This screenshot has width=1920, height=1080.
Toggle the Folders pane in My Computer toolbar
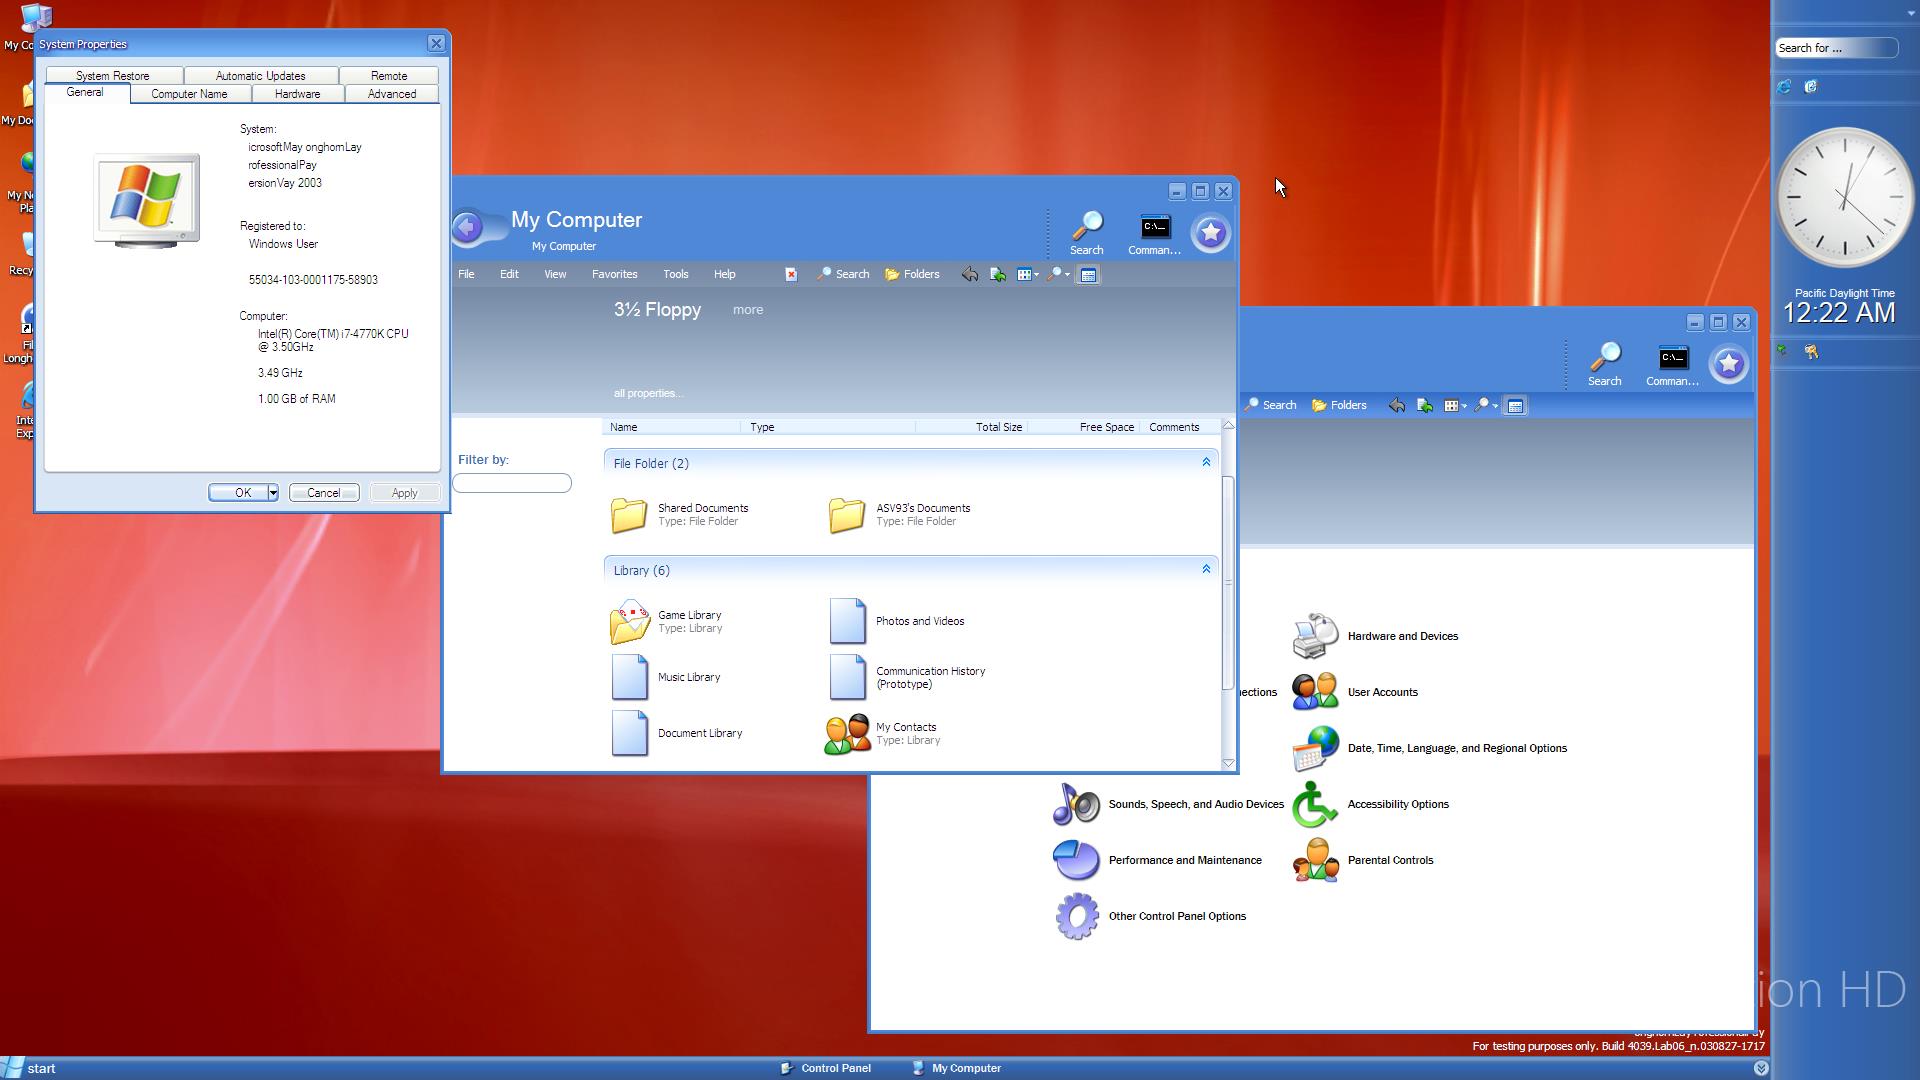pos(912,274)
